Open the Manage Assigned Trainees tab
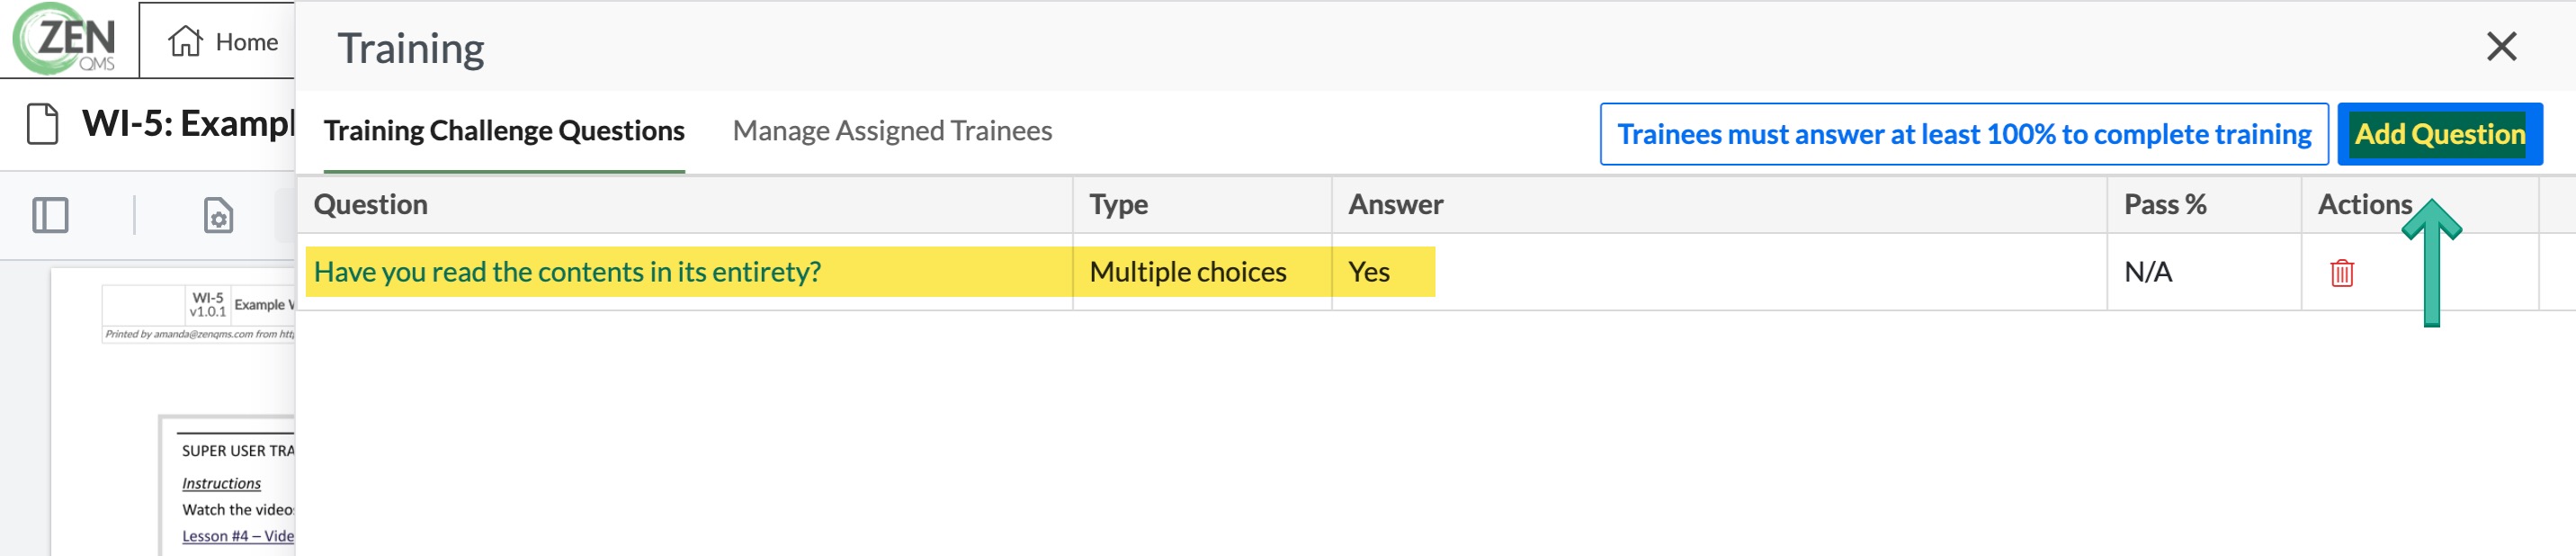Screen dimensions: 2576x556 pos(892,131)
